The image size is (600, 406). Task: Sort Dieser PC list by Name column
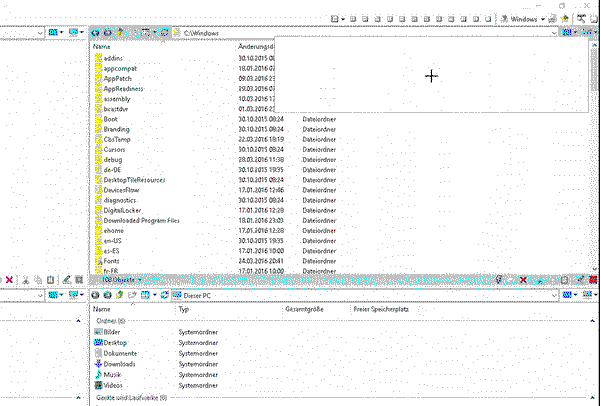(102, 309)
